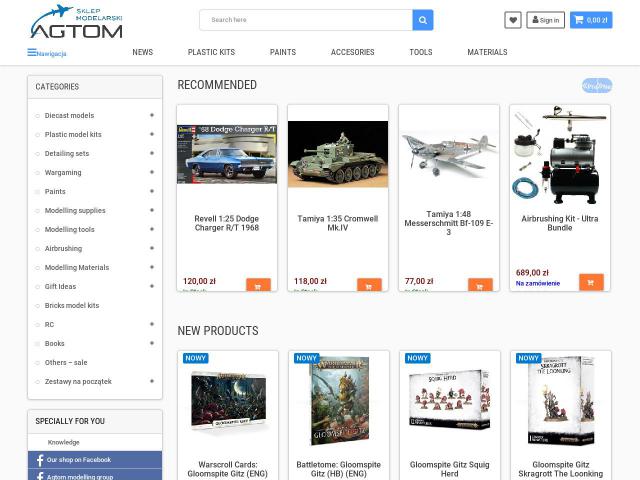Click the Knowledge link

[64, 442]
